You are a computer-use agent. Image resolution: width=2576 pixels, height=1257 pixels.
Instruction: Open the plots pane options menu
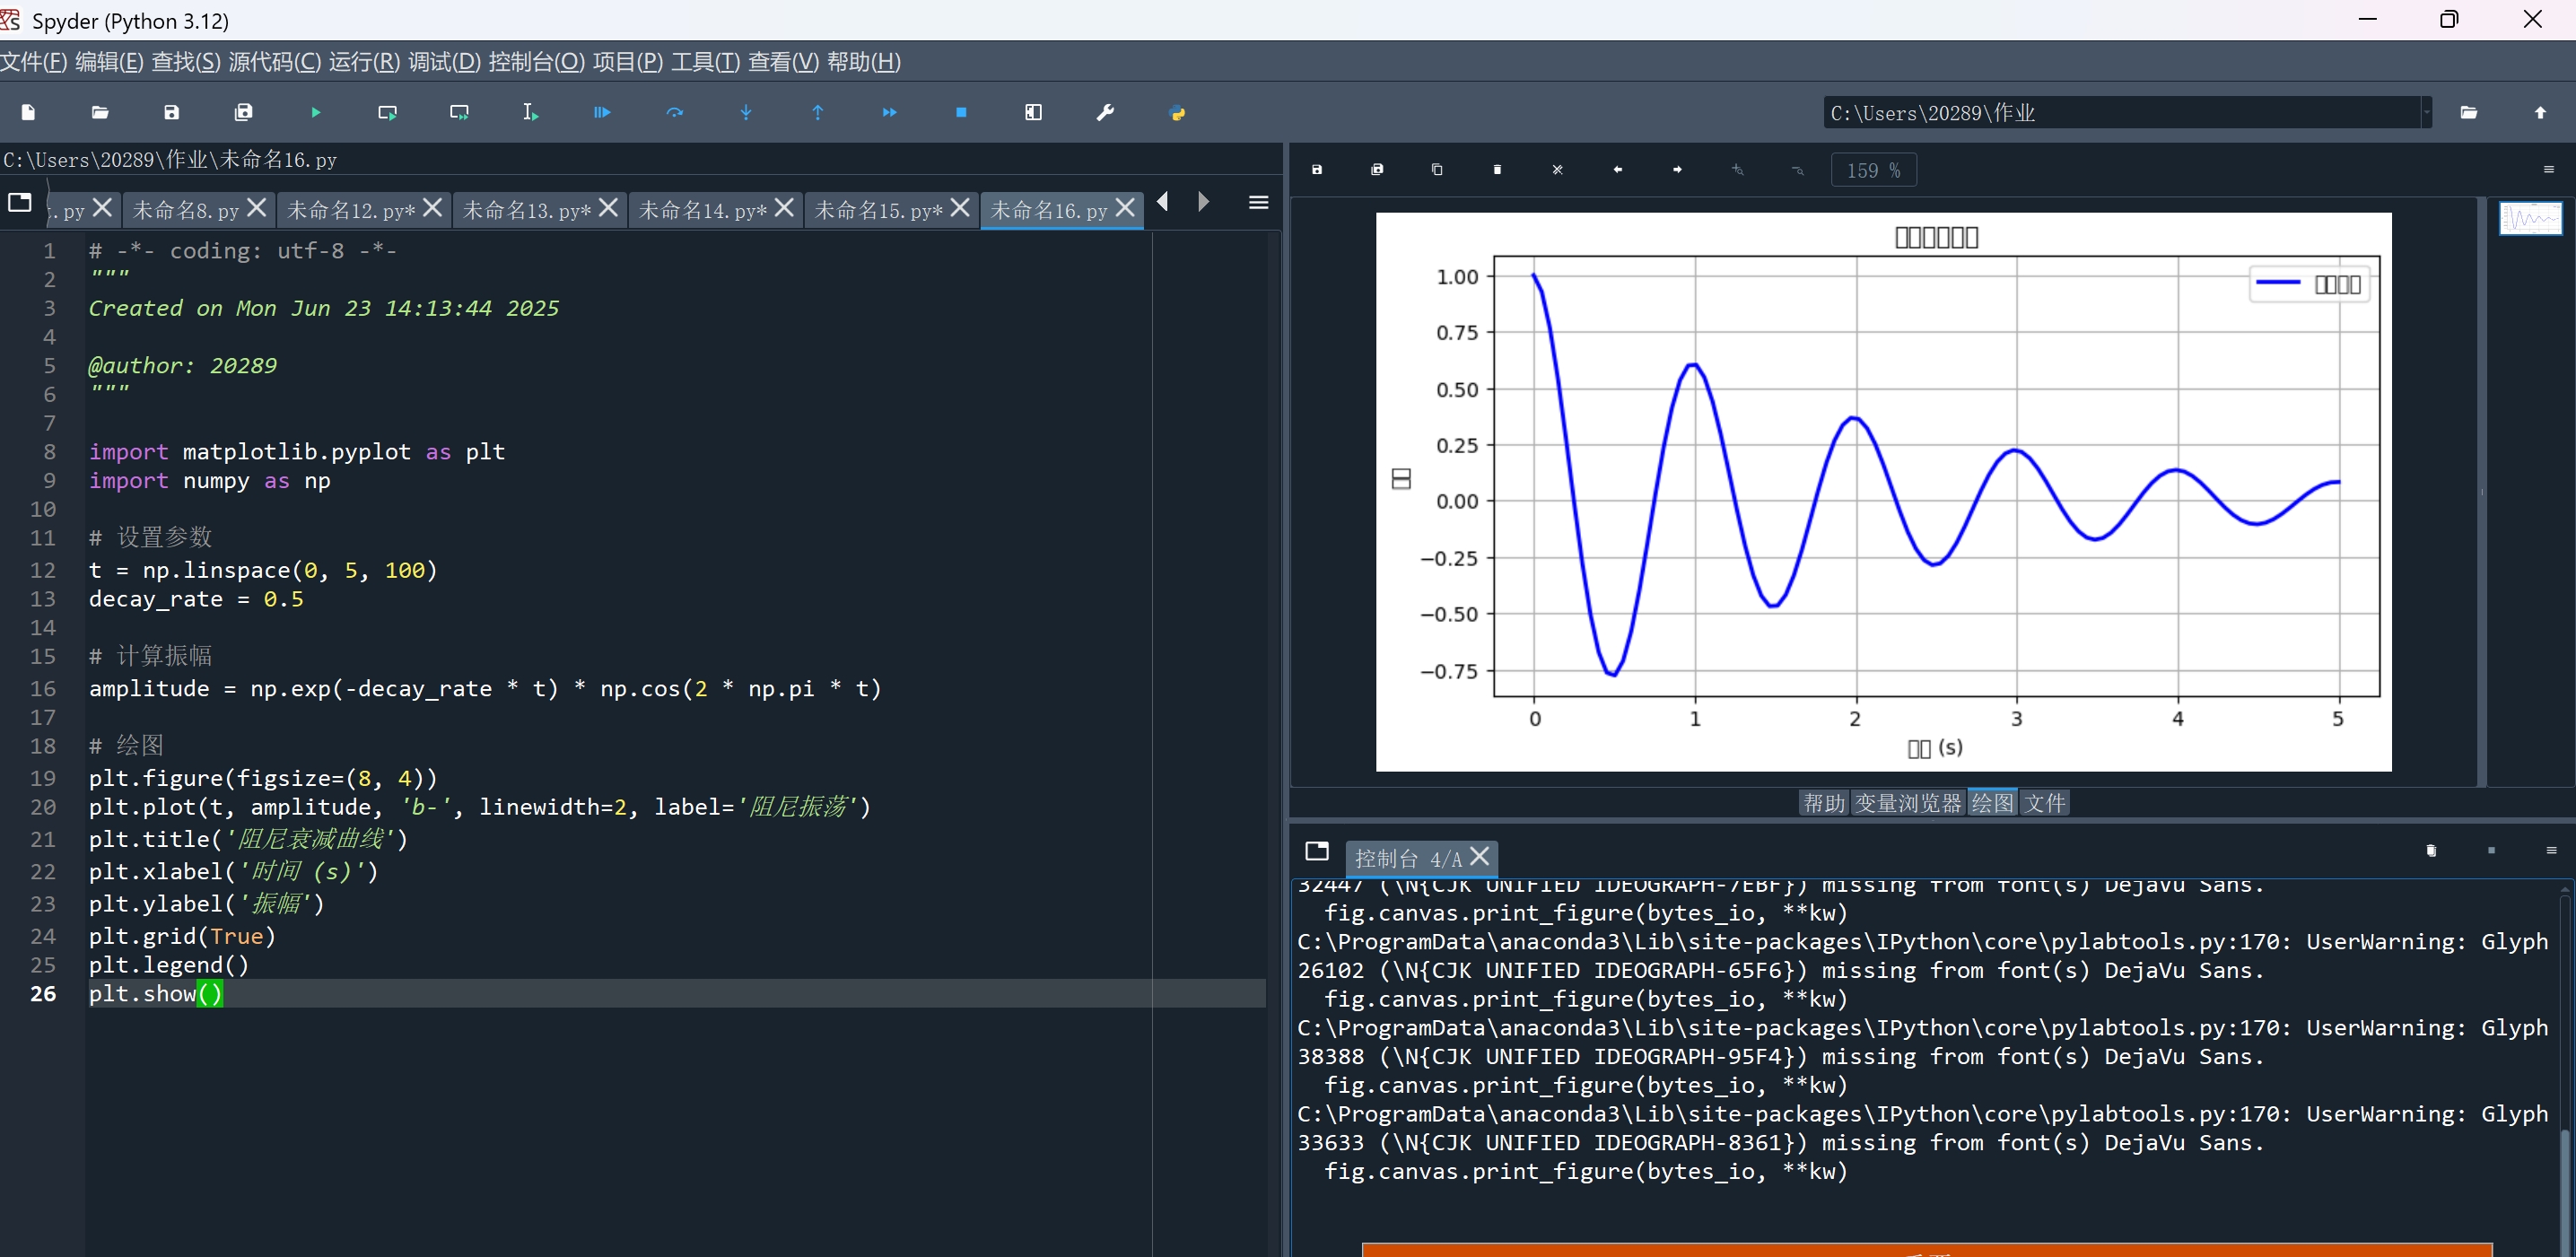(x=2548, y=170)
